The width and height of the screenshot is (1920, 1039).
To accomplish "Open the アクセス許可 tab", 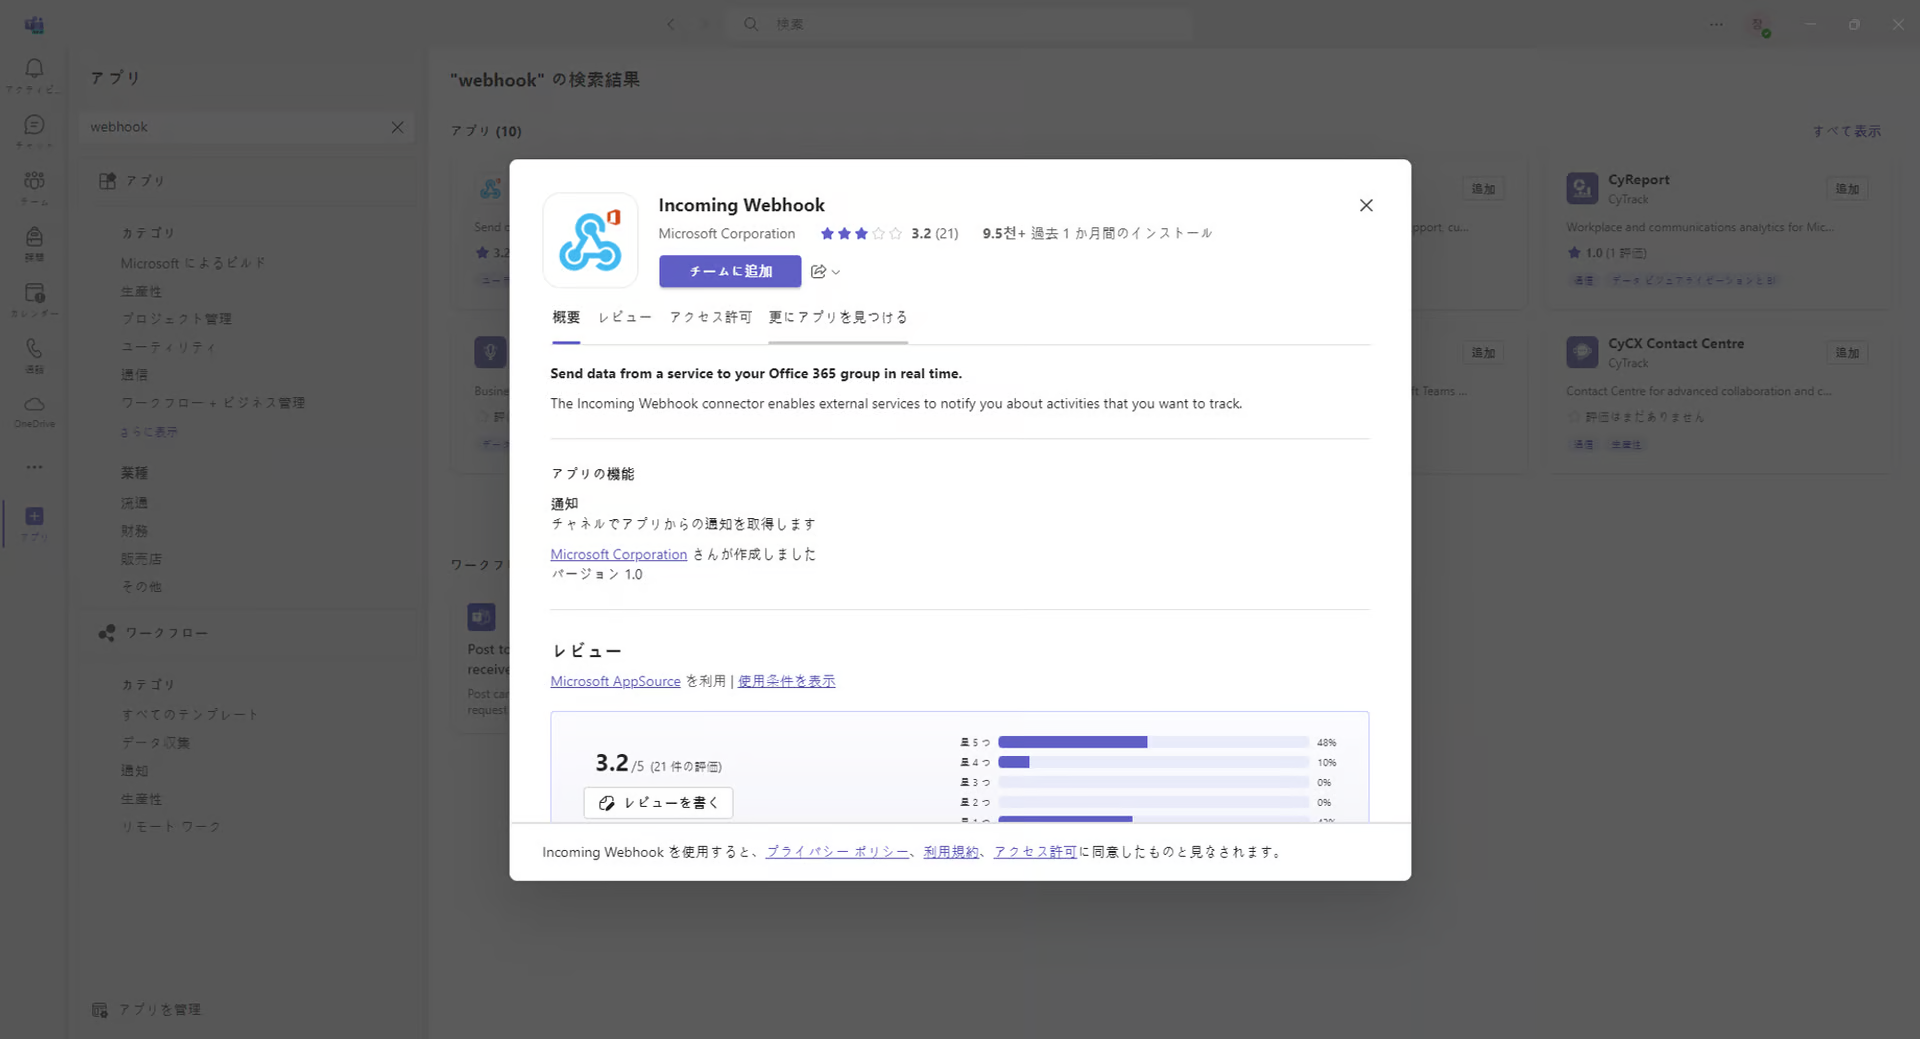I will (711, 317).
